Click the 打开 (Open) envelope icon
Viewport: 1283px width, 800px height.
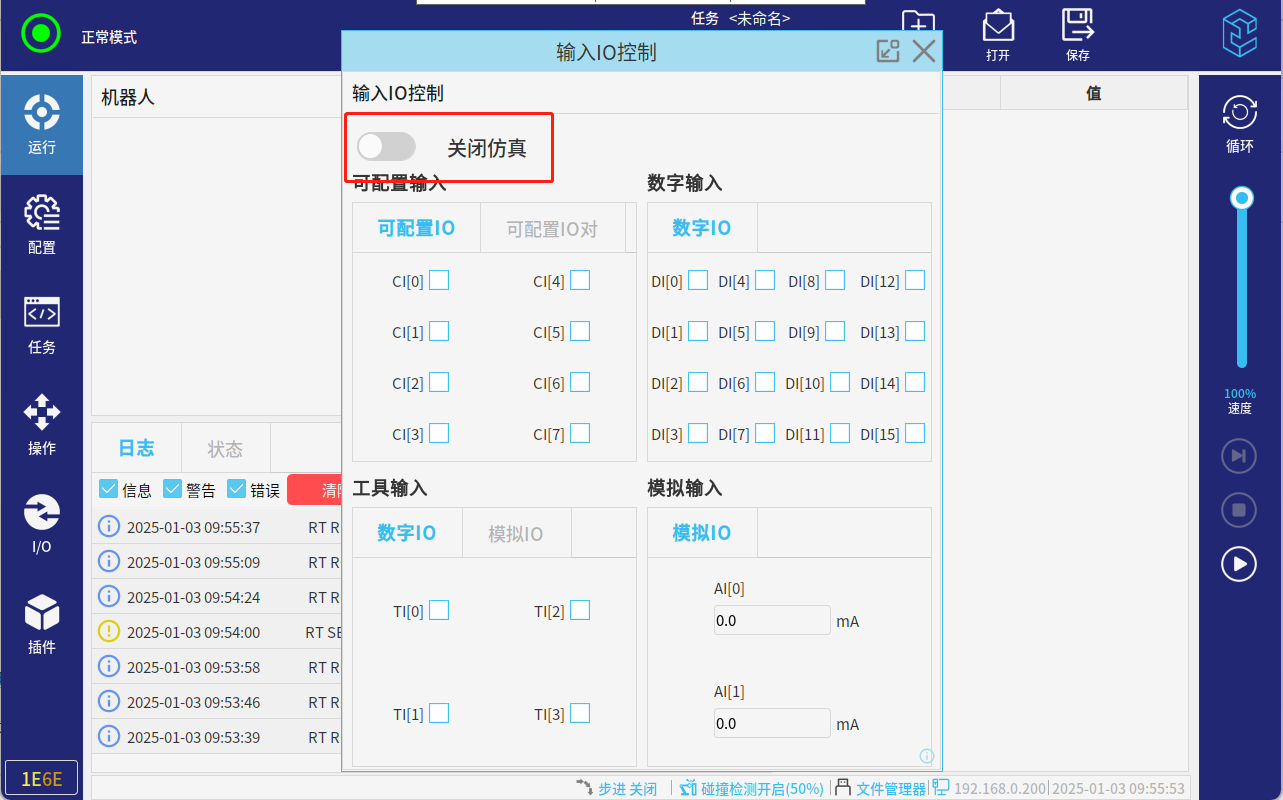997,34
